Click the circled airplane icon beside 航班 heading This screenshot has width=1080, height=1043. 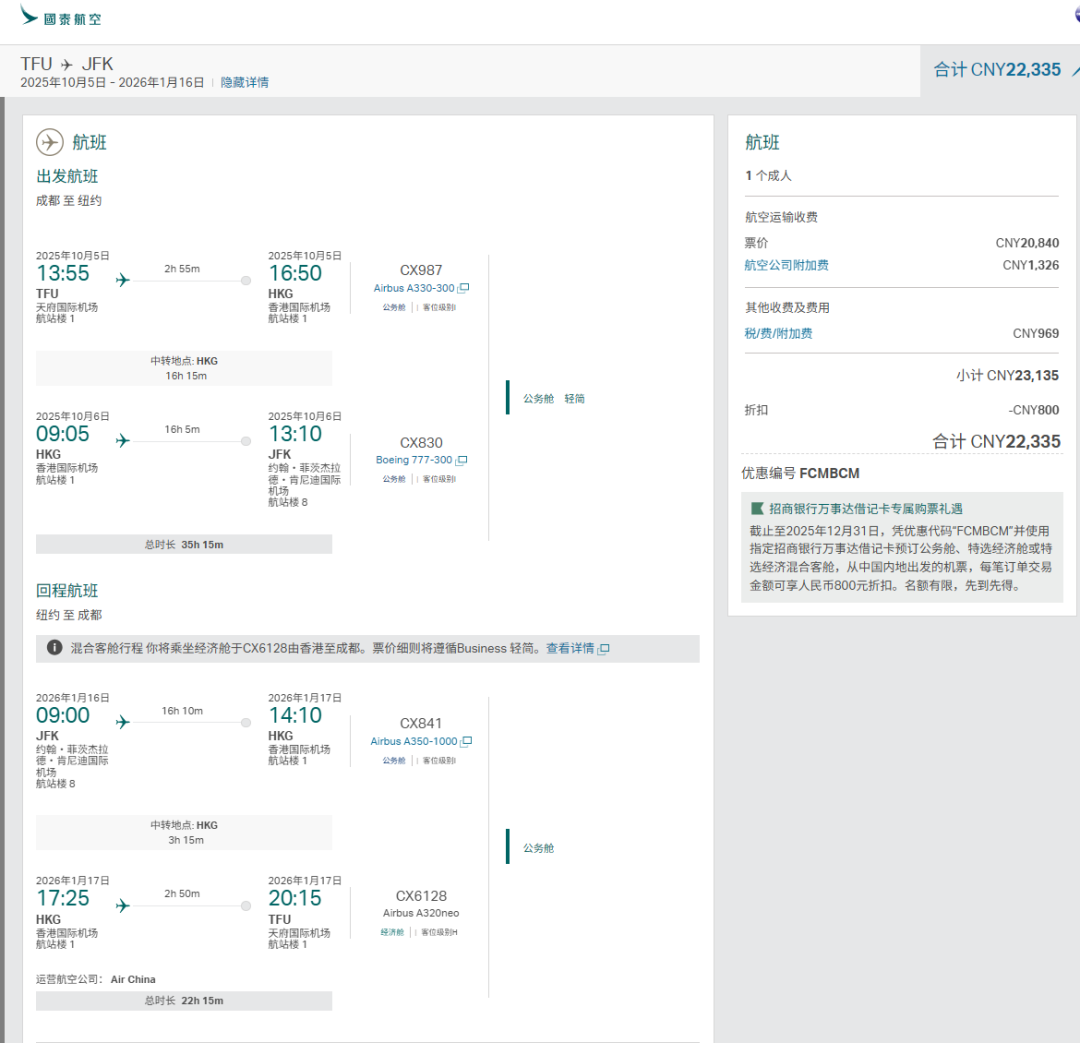coord(50,142)
